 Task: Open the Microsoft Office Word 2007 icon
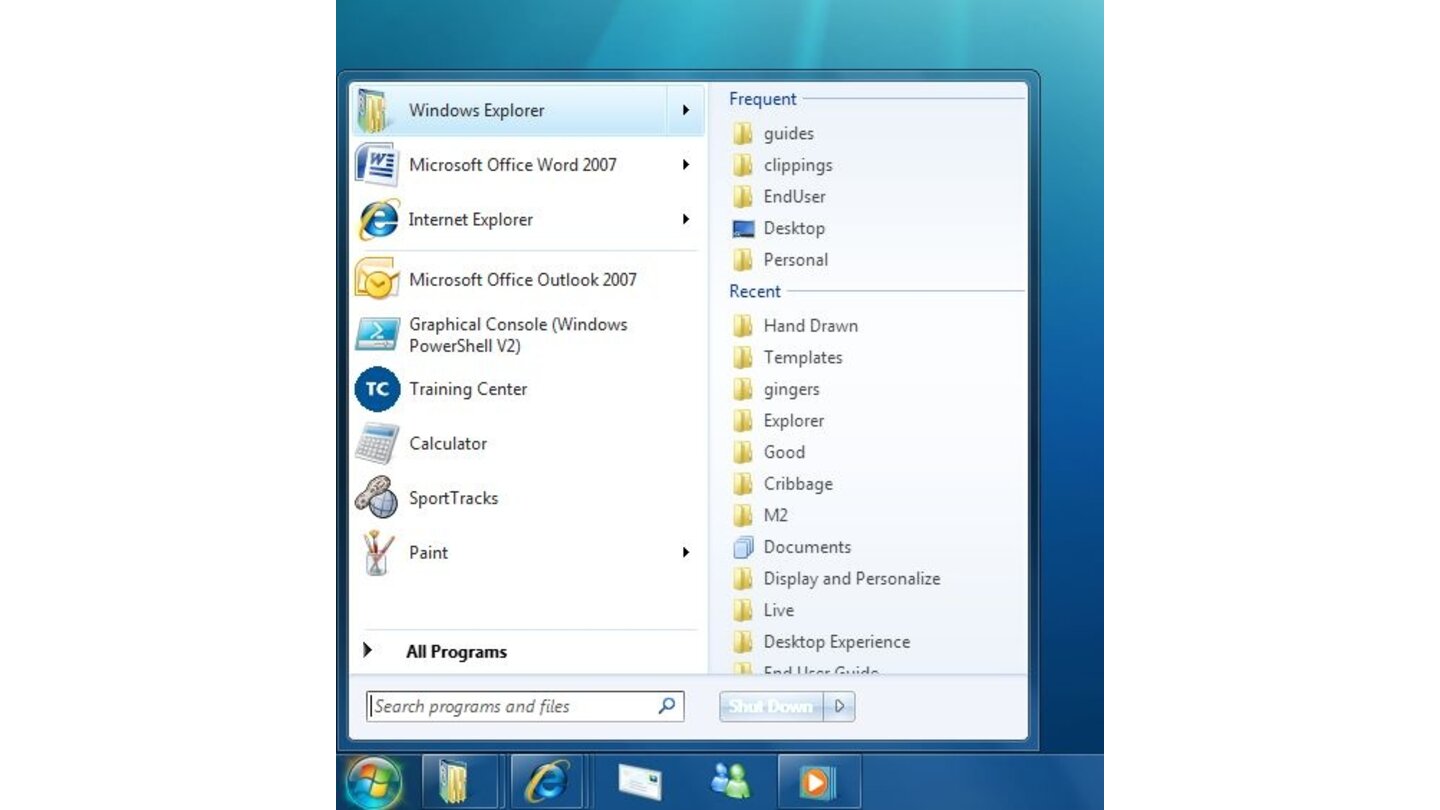coord(377,165)
